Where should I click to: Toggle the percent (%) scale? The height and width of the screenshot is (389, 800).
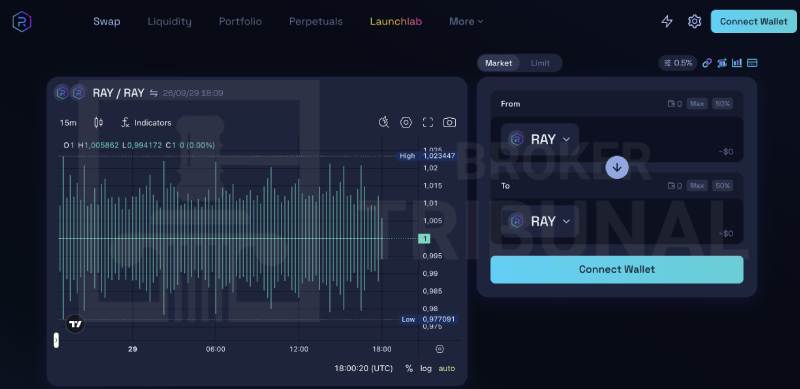[x=409, y=368]
